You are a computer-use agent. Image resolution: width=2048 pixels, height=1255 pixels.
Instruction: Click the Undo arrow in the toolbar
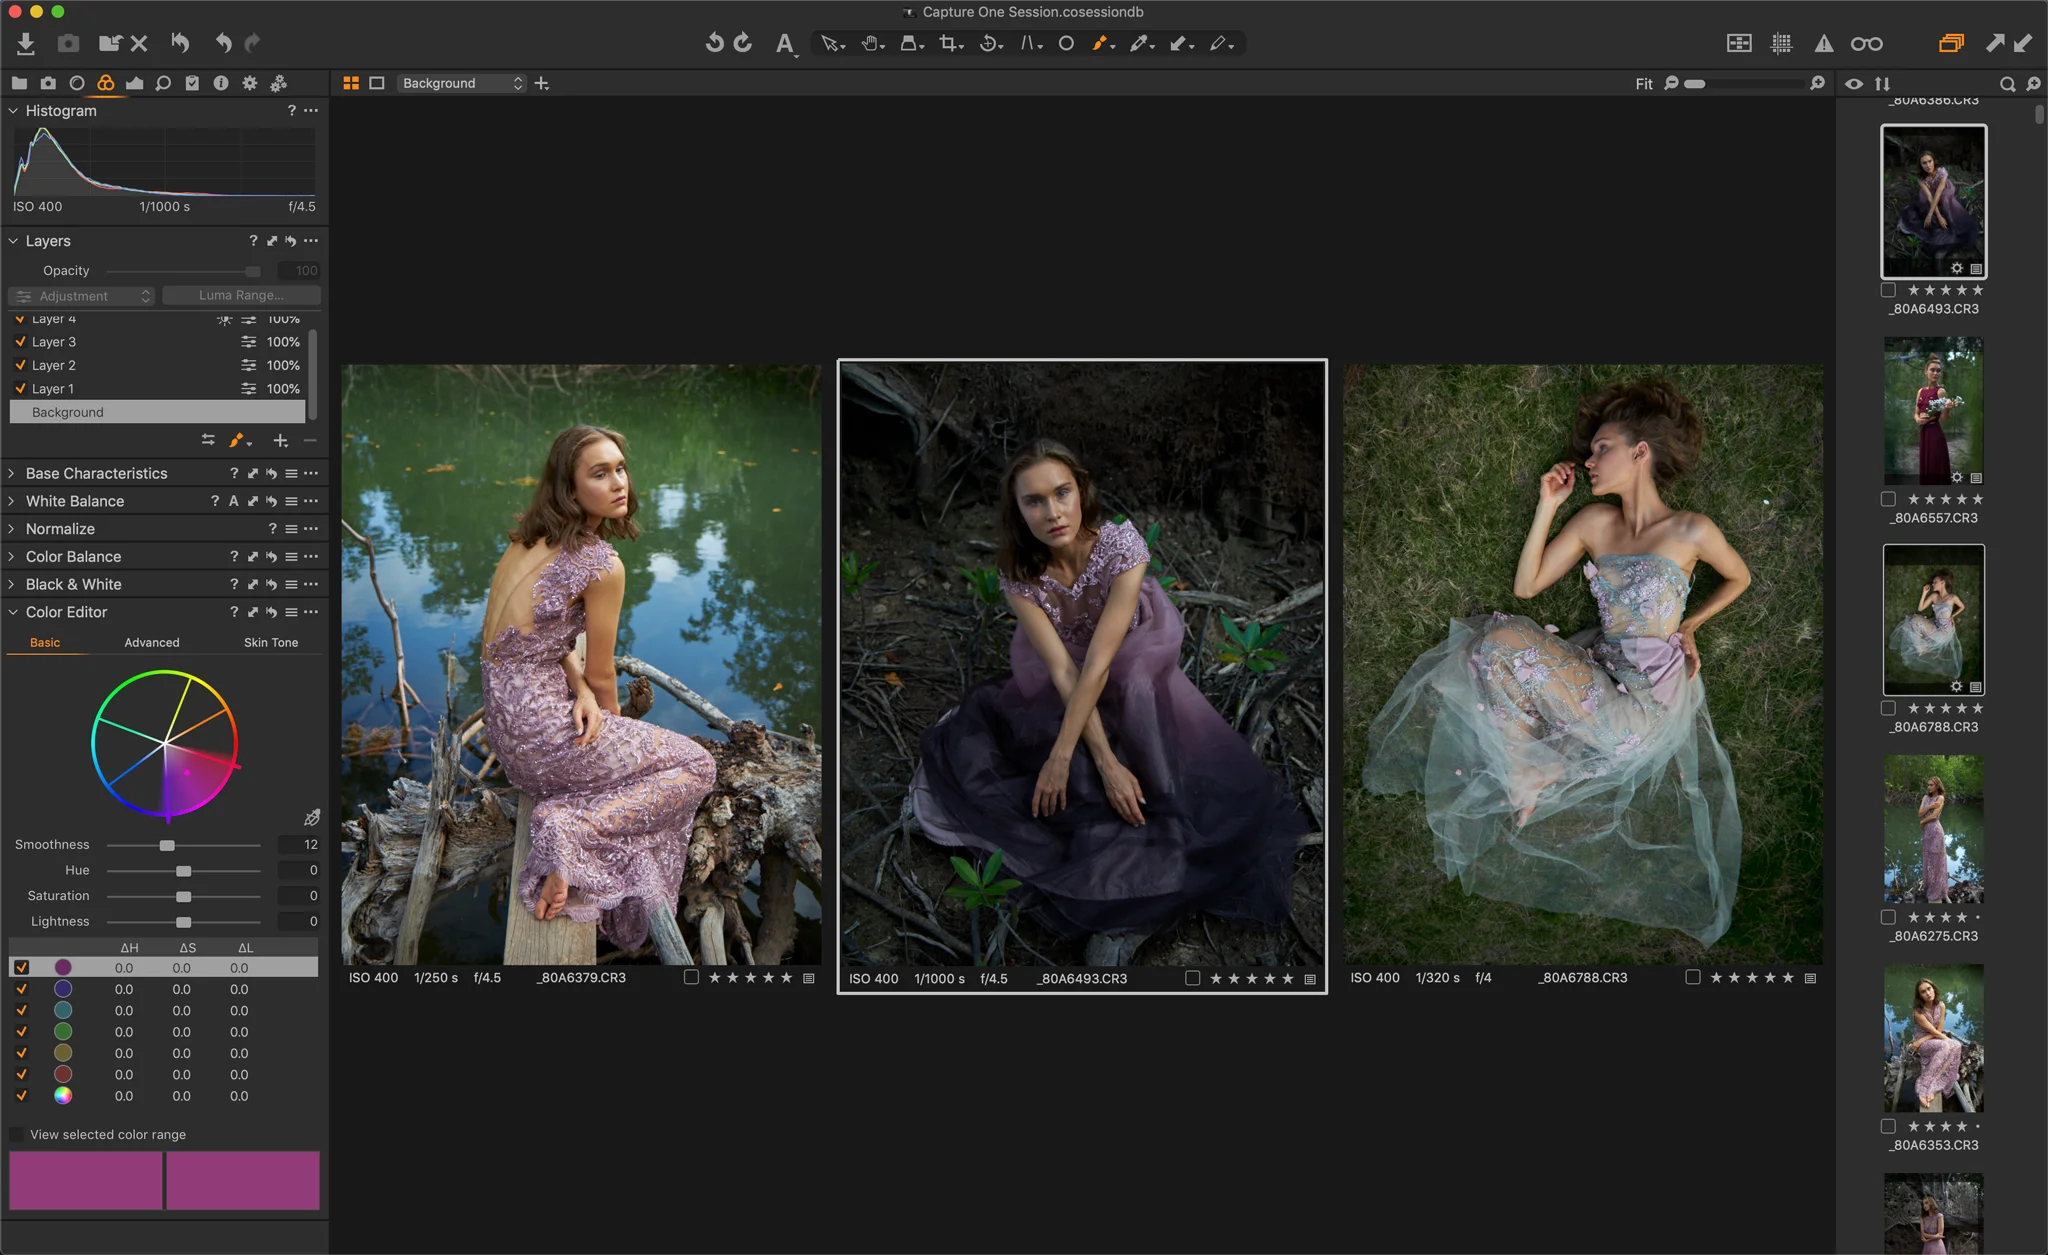pos(223,43)
